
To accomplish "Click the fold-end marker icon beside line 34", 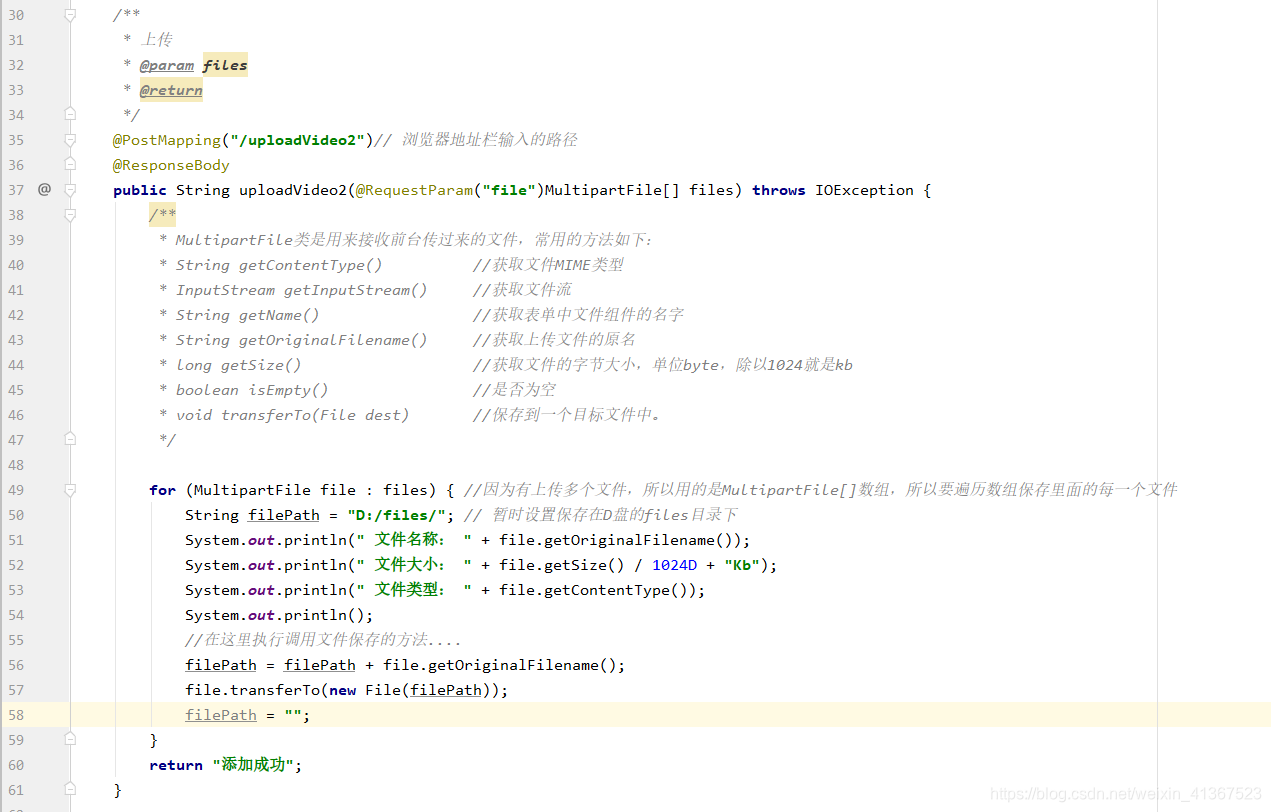I will (69, 114).
